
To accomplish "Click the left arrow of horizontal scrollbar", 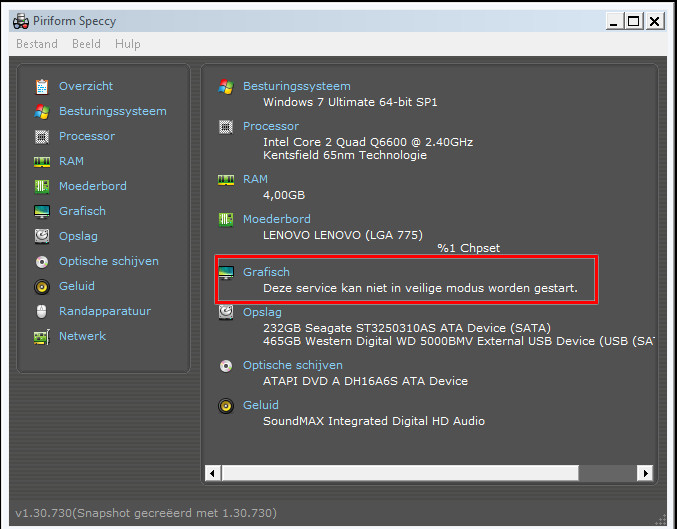I will click(x=212, y=473).
